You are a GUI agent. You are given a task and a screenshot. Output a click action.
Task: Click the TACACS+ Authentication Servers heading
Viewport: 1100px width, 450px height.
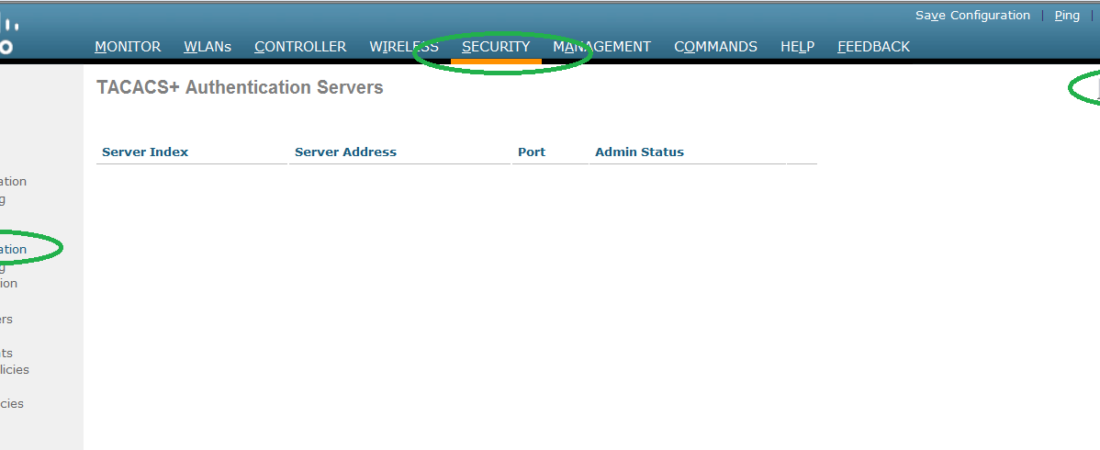(x=240, y=87)
